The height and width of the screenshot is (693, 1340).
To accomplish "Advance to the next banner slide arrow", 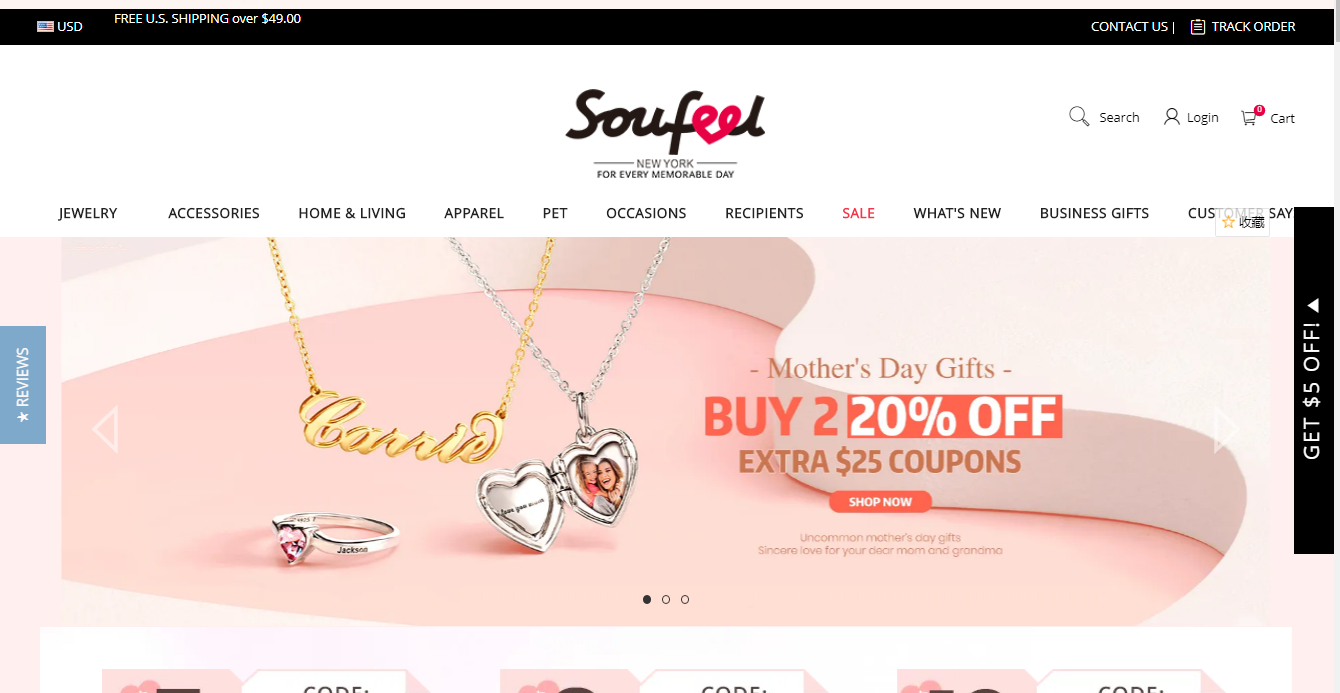I will point(1226,429).
